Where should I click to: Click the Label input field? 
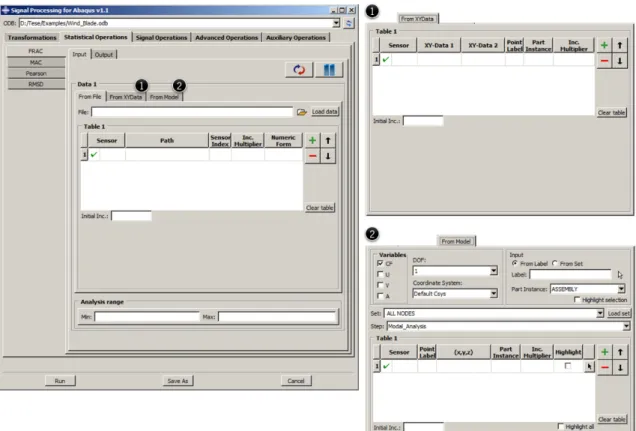click(x=570, y=275)
